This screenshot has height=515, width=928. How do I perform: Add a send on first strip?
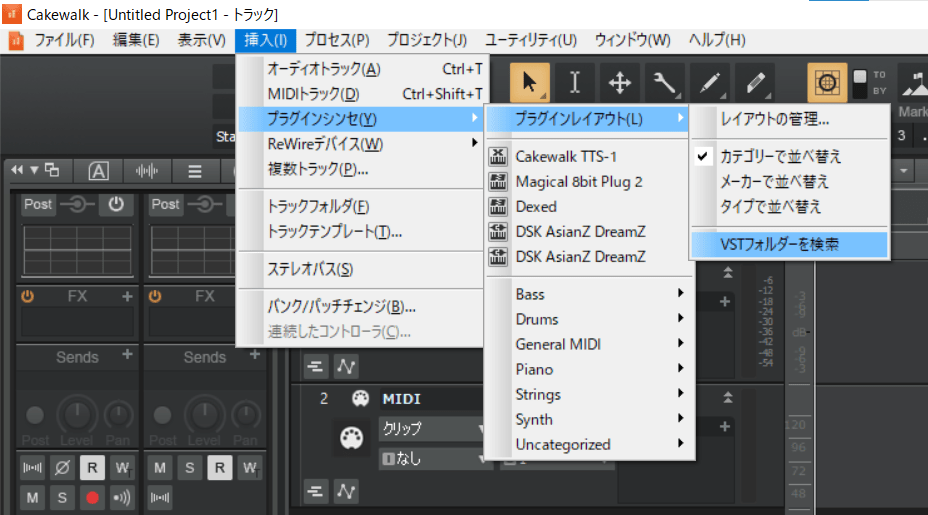pyautogui.click(x=127, y=355)
